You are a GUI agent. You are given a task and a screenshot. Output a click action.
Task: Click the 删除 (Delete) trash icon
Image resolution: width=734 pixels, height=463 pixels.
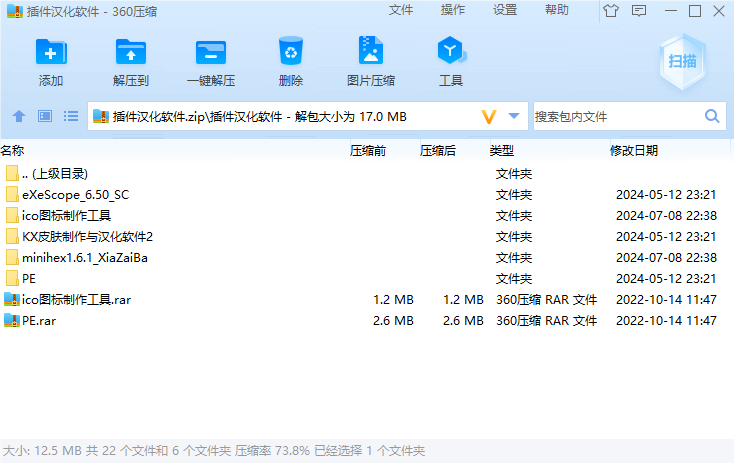291,51
